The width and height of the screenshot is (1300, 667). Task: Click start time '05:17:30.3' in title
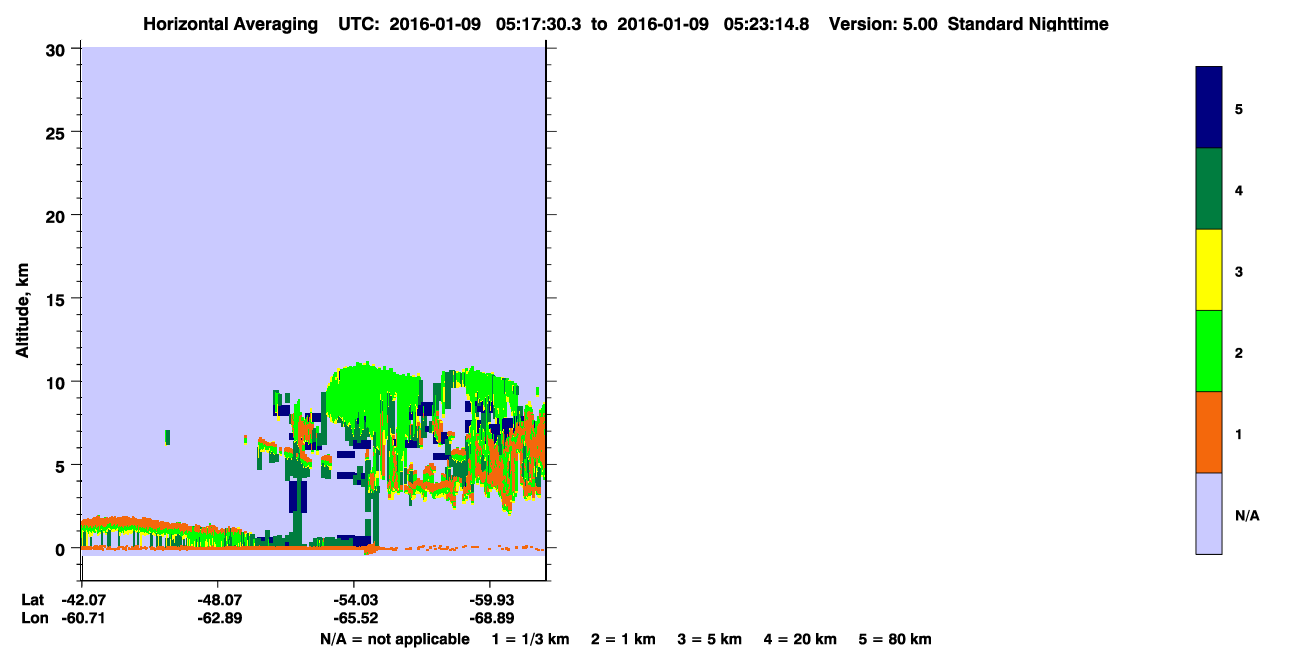coord(538,24)
